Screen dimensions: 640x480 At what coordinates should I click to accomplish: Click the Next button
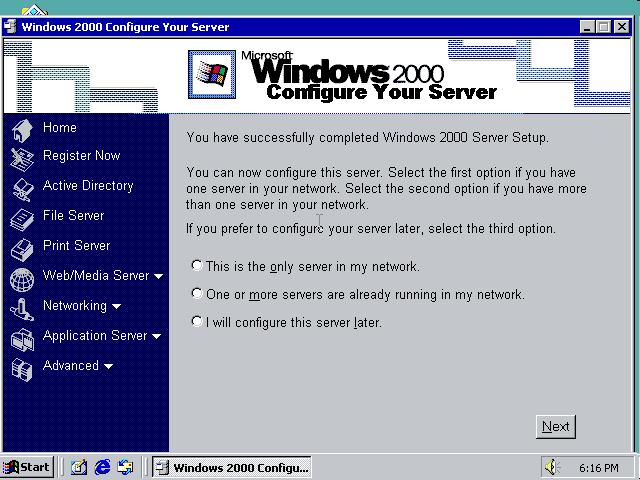click(x=556, y=427)
